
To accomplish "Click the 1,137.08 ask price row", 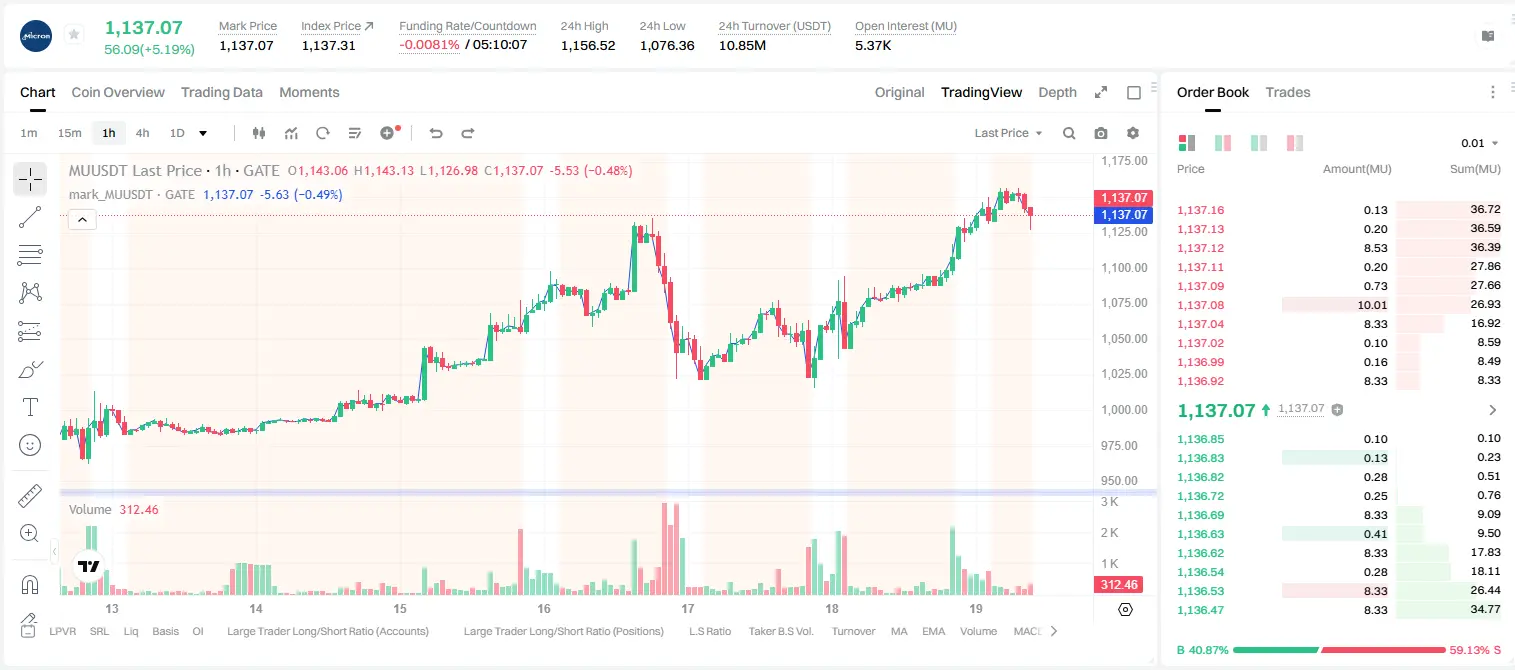I will (1339, 305).
